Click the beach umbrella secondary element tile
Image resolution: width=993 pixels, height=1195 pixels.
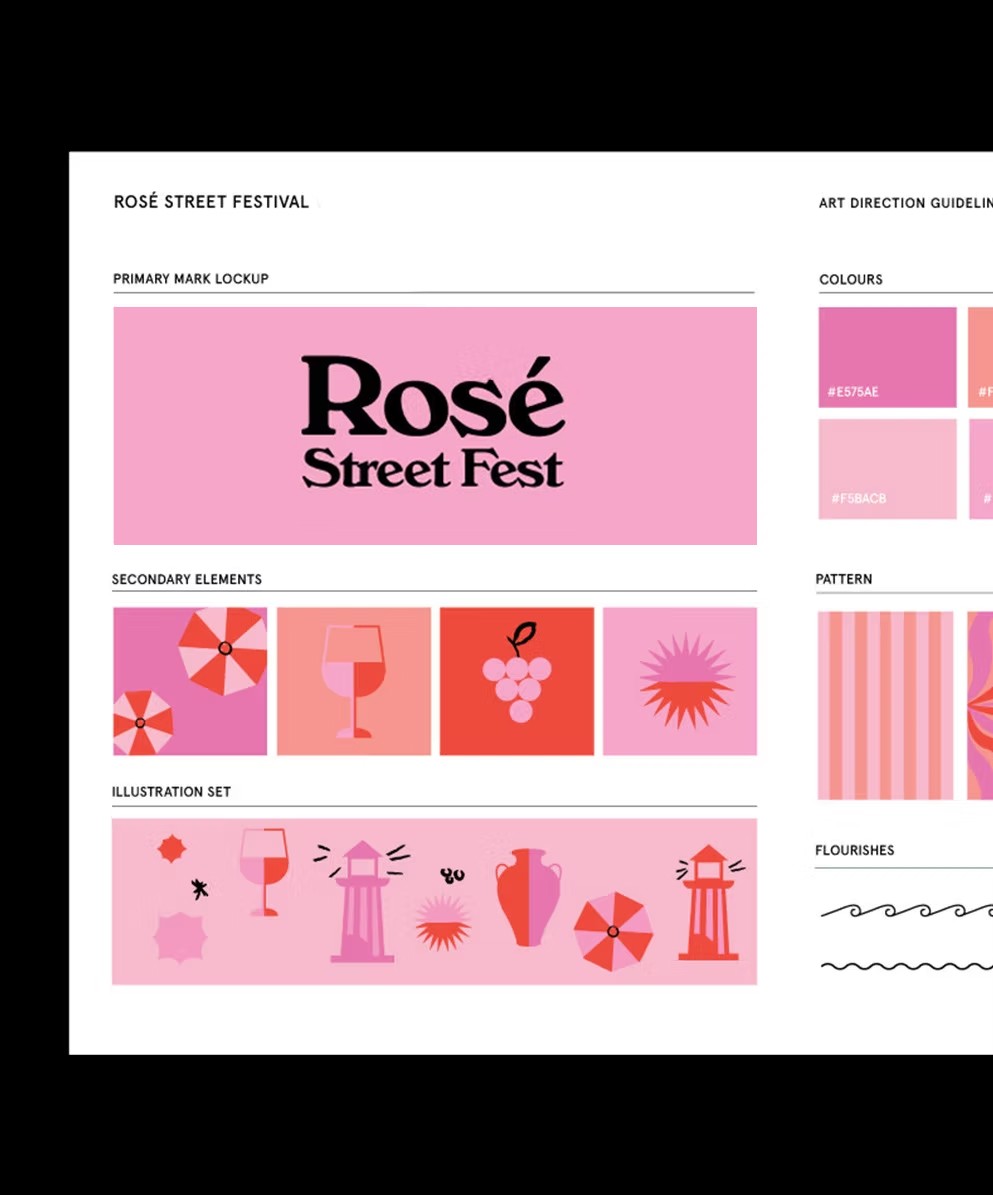click(x=189, y=680)
